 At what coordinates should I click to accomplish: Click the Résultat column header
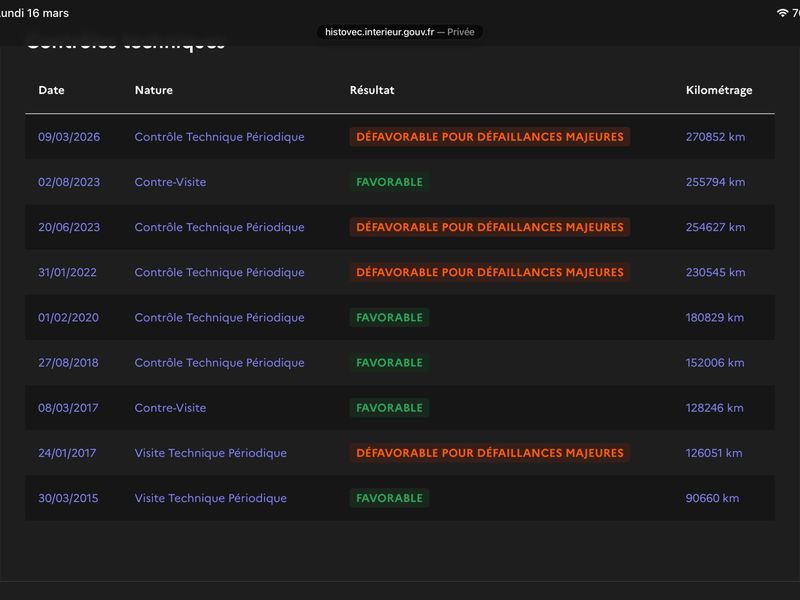pos(372,90)
